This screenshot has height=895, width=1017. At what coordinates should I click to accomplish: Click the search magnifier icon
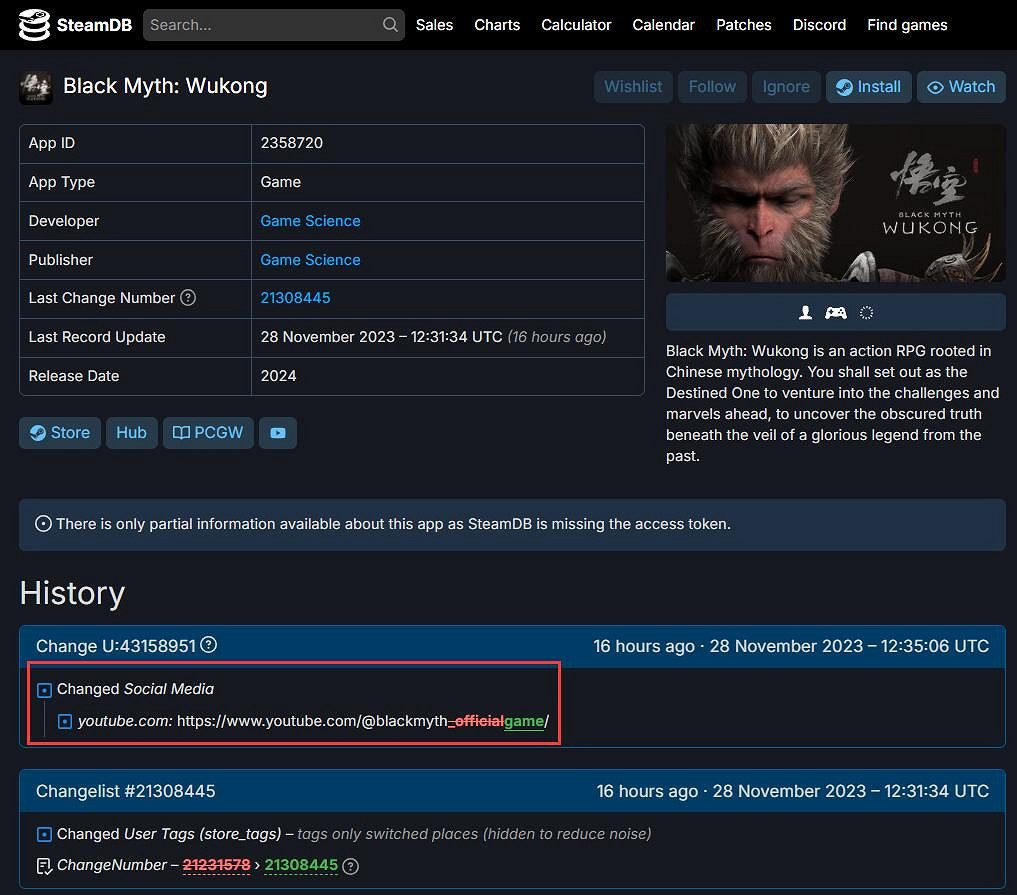coord(390,25)
